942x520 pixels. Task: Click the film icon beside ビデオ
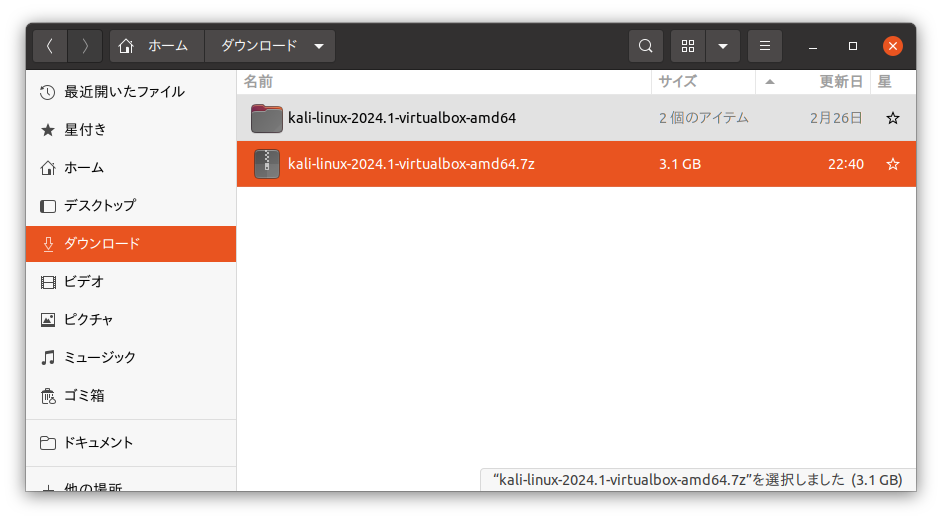(x=47, y=282)
